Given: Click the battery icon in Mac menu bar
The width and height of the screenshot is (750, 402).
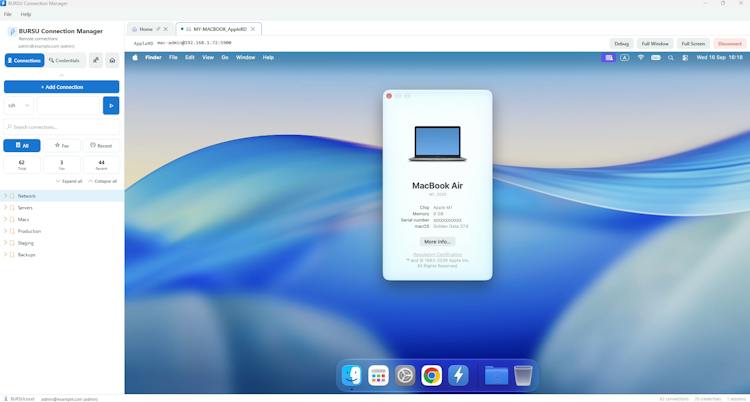Looking at the screenshot, I should tap(656, 57).
